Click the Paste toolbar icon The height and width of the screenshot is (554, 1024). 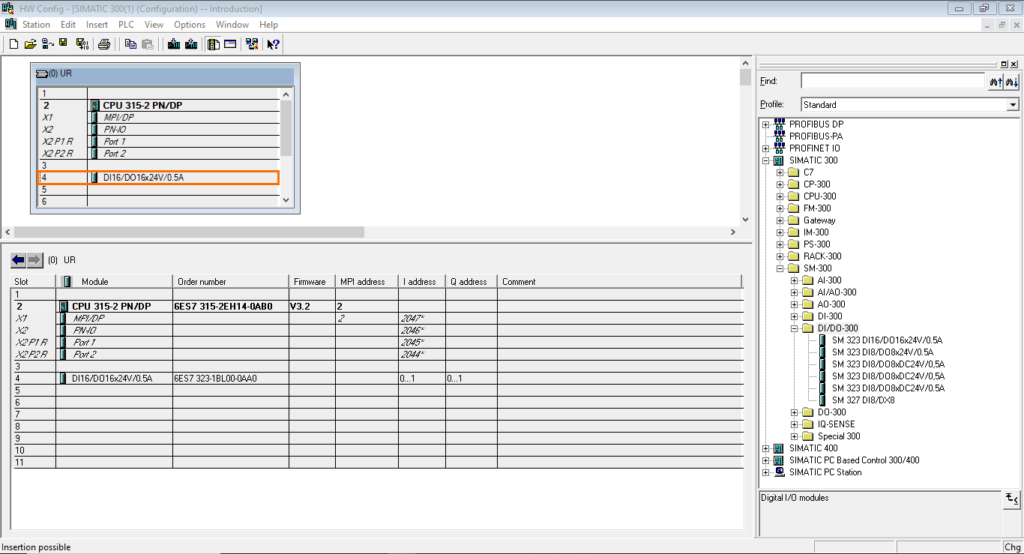tap(148, 44)
